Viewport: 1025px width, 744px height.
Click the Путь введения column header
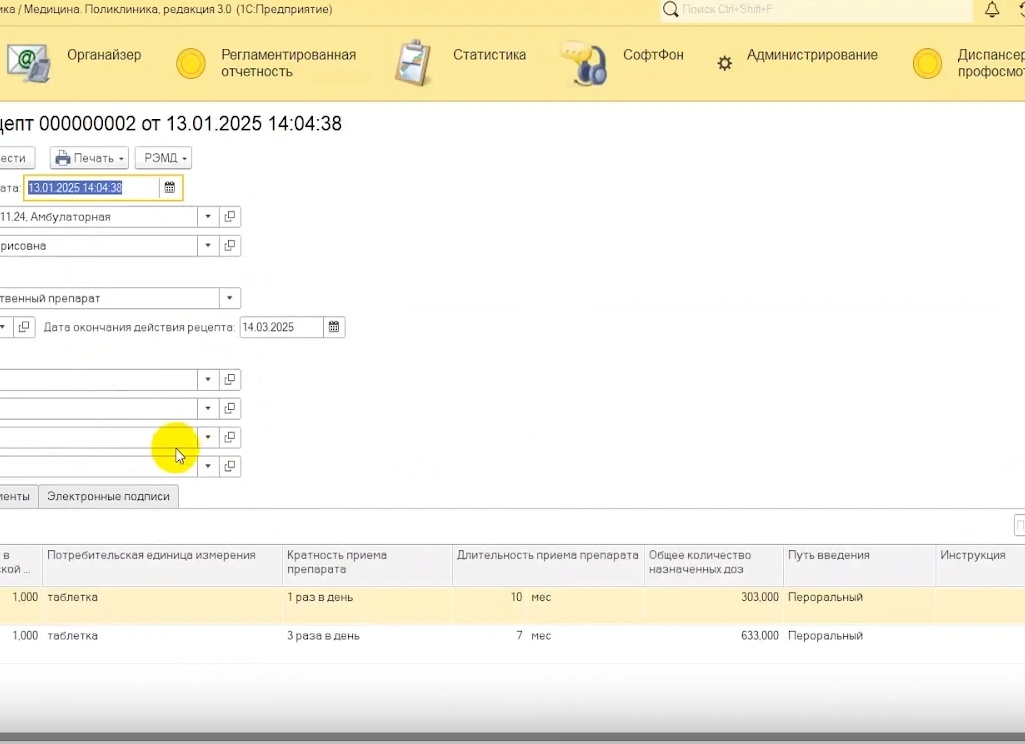[860, 565]
